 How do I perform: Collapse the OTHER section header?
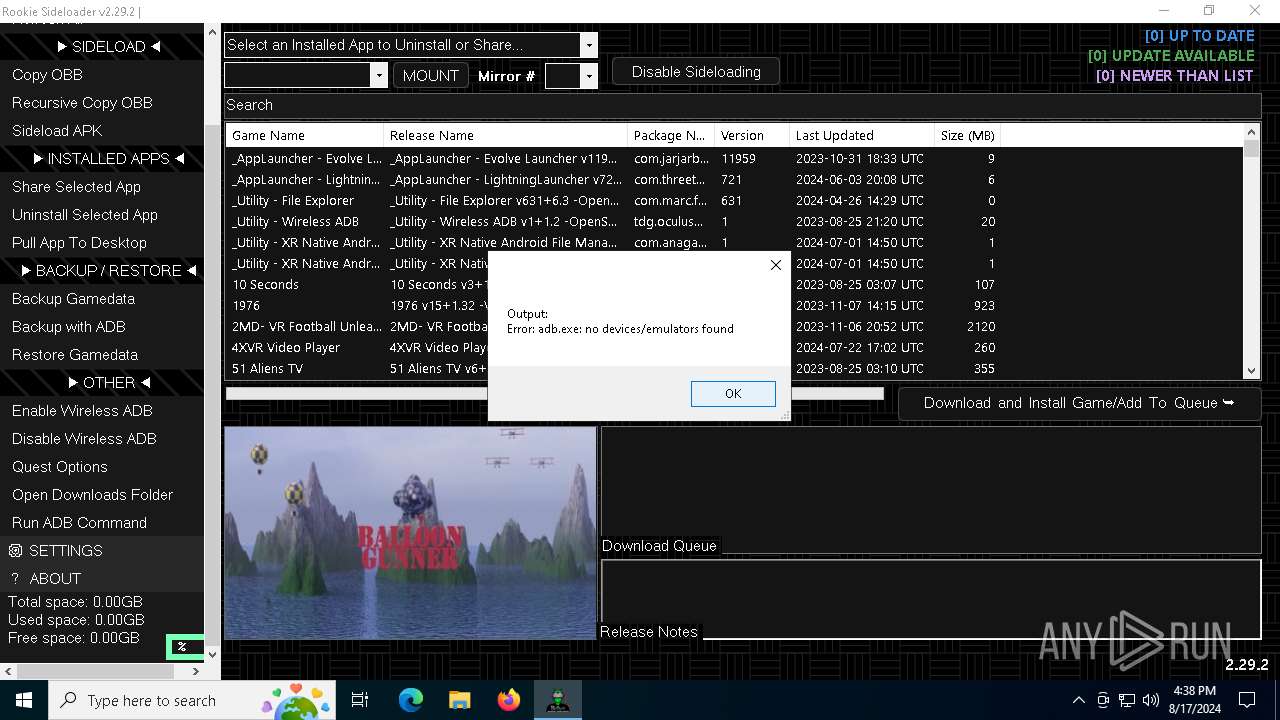(x=109, y=382)
